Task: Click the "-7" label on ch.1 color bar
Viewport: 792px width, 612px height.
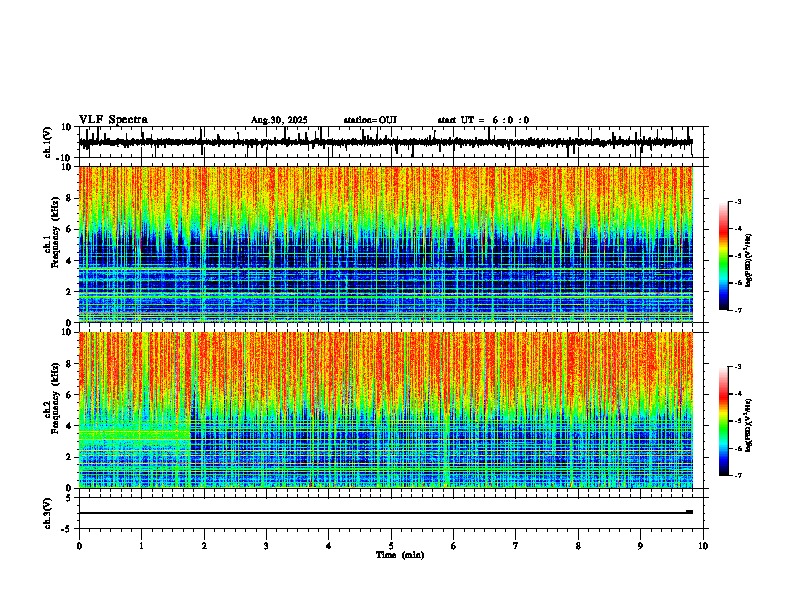Action: coord(737,310)
